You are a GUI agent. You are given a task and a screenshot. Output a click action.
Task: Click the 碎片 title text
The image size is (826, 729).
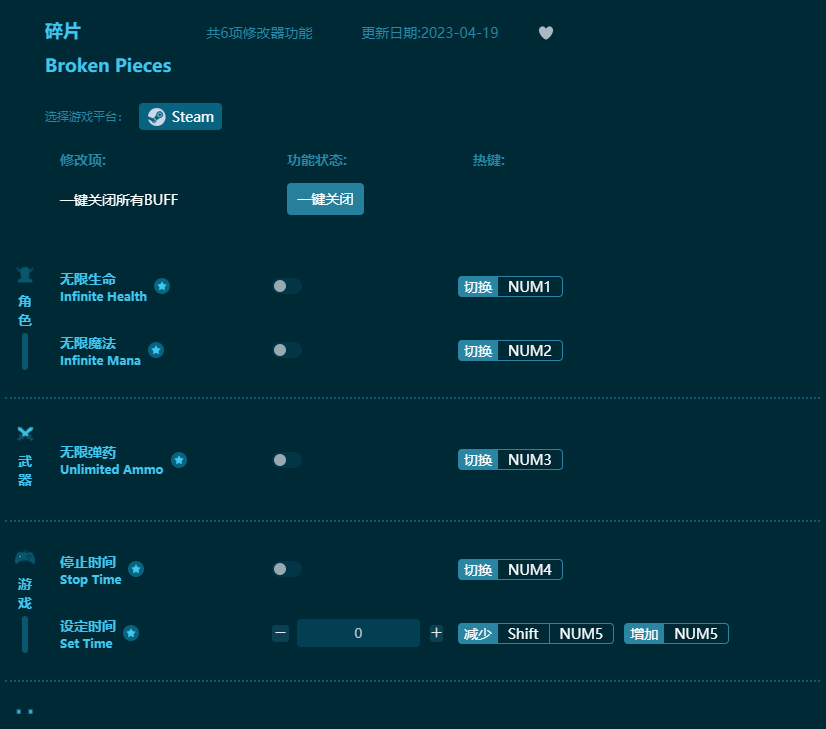63,31
